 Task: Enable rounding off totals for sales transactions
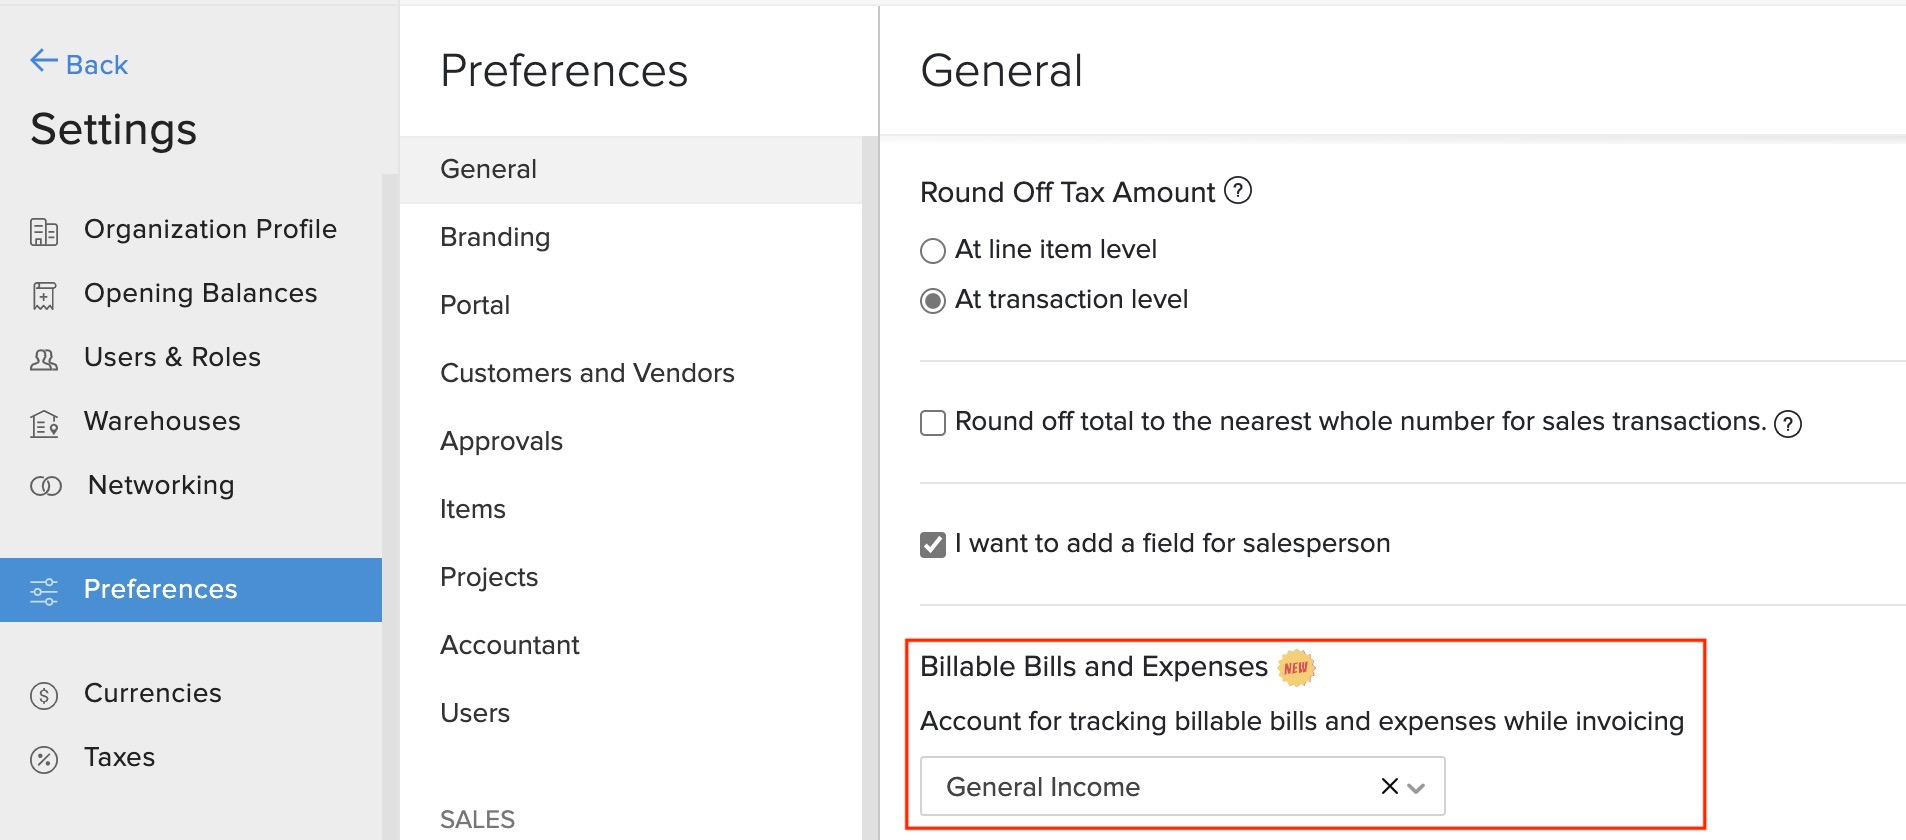[931, 423]
